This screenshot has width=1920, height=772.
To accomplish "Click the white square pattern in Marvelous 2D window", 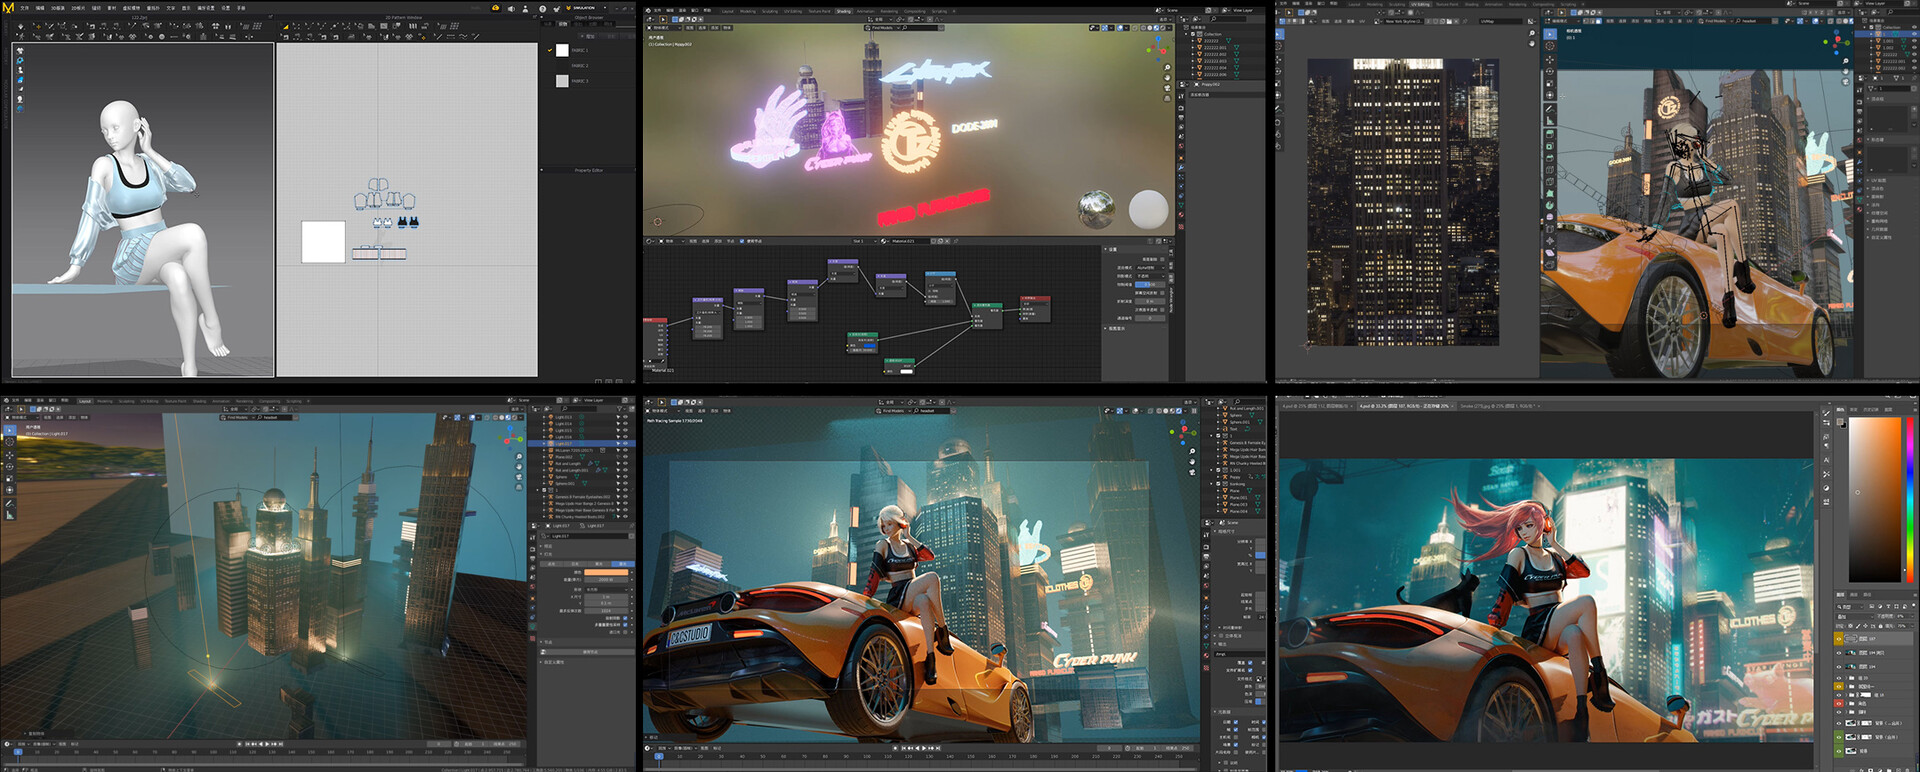I will (323, 242).
